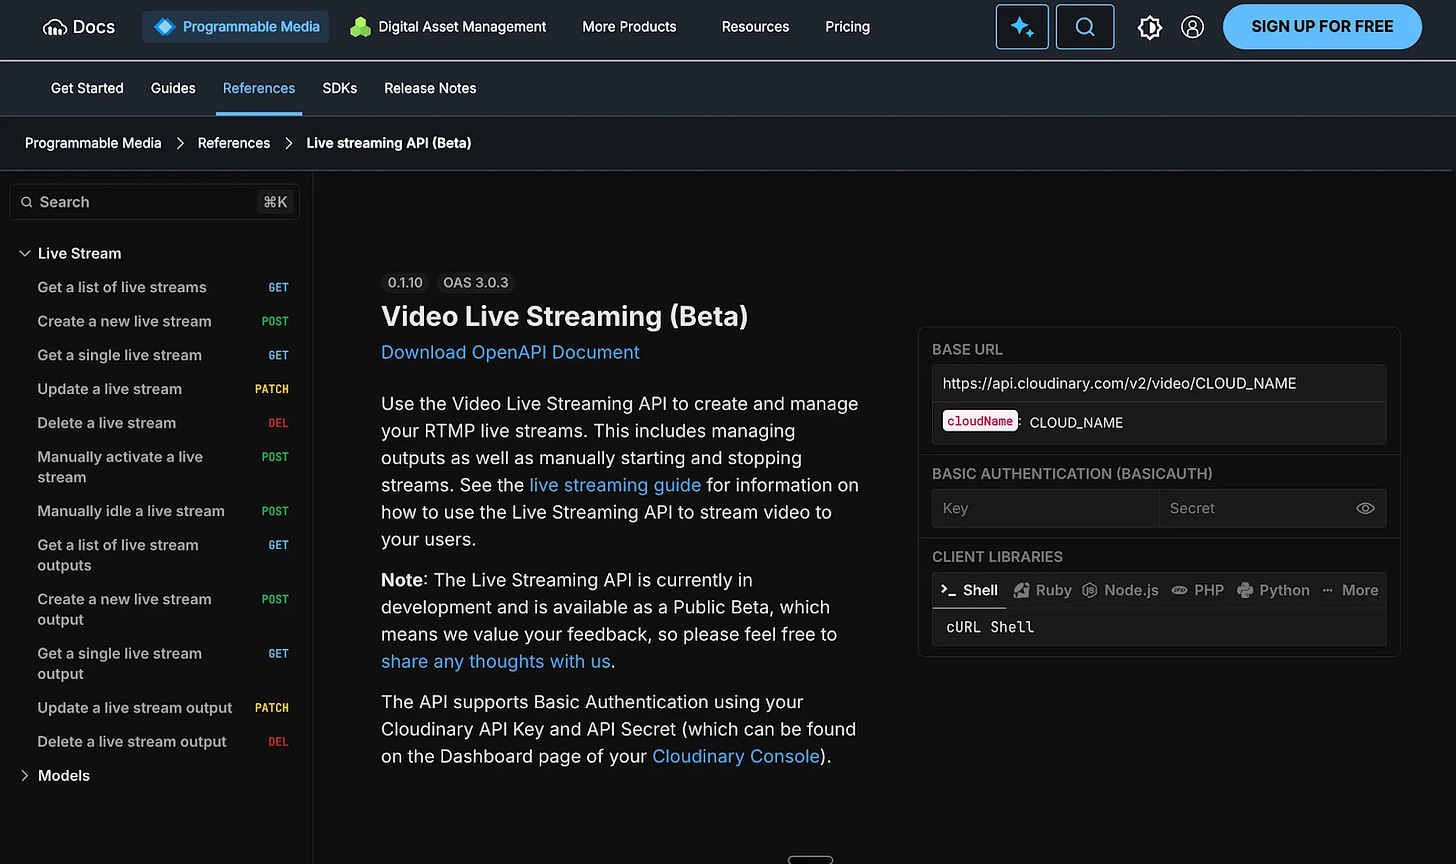Click share any thoughts with us link
1456x864 pixels.
[x=495, y=661]
